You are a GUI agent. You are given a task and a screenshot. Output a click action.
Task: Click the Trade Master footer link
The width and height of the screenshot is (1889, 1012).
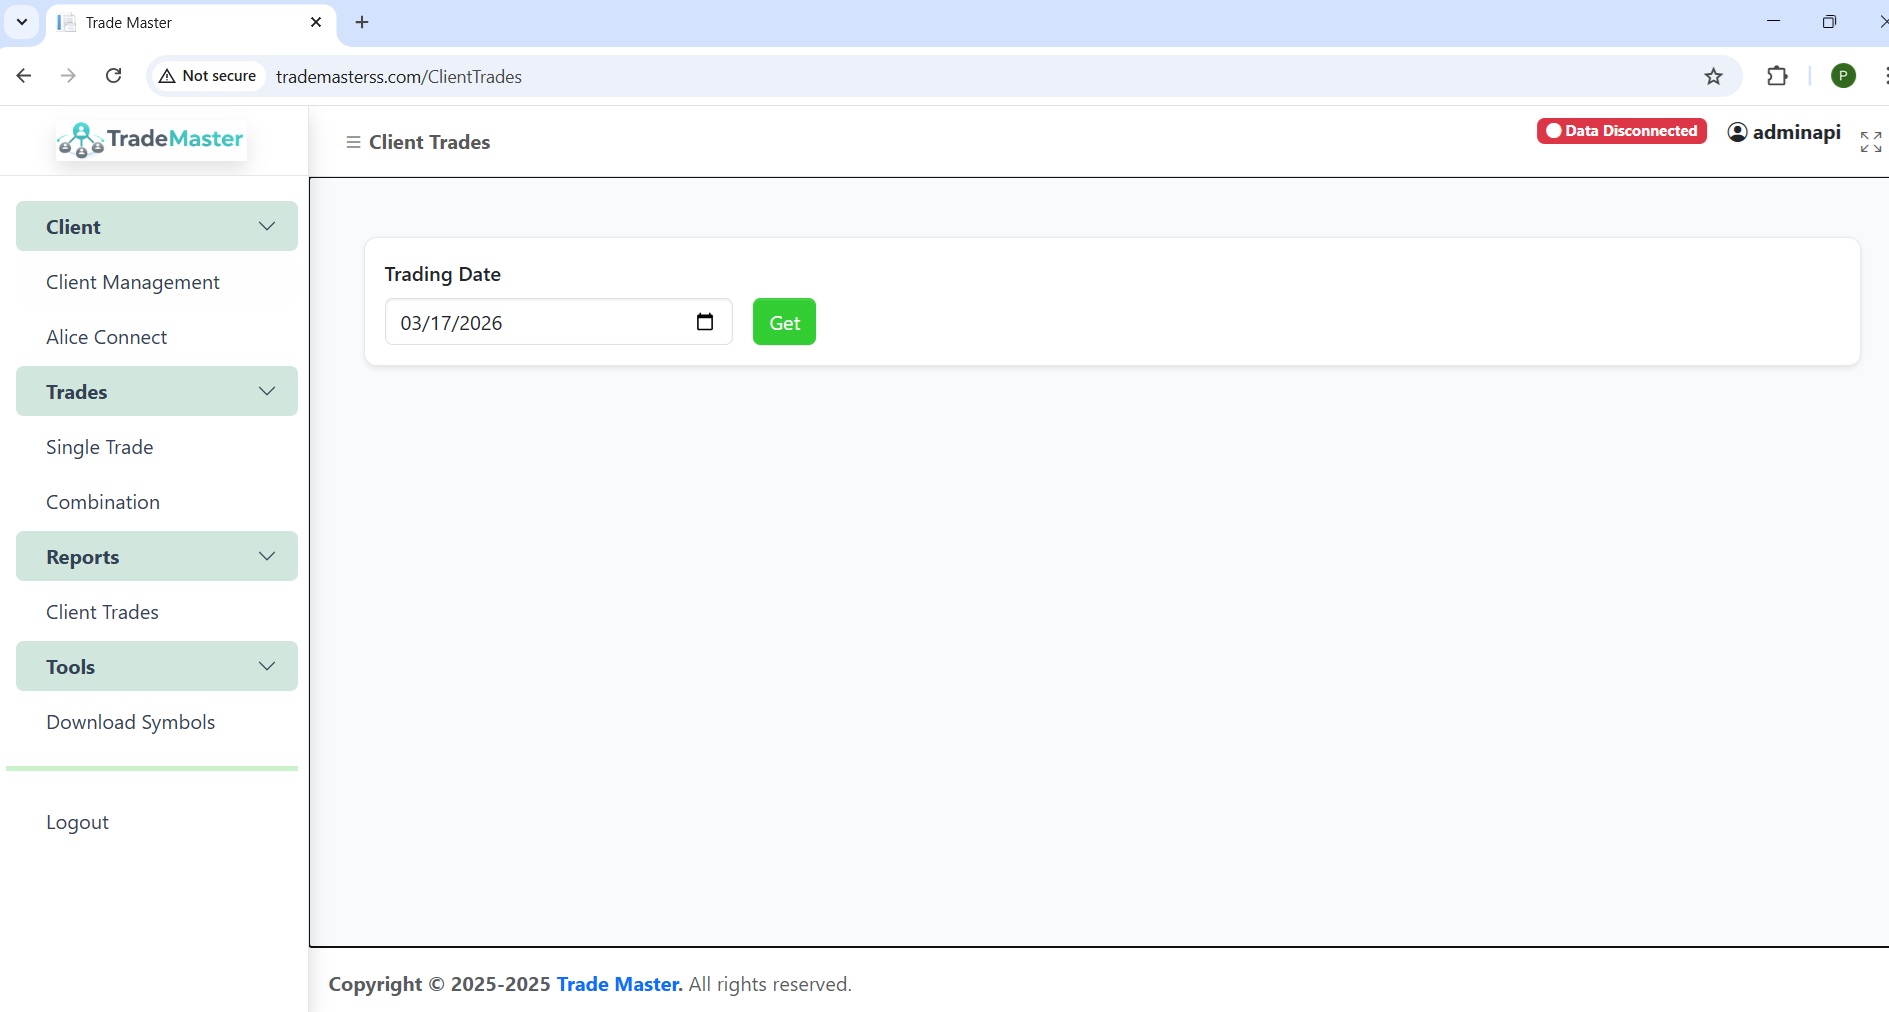point(619,984)
